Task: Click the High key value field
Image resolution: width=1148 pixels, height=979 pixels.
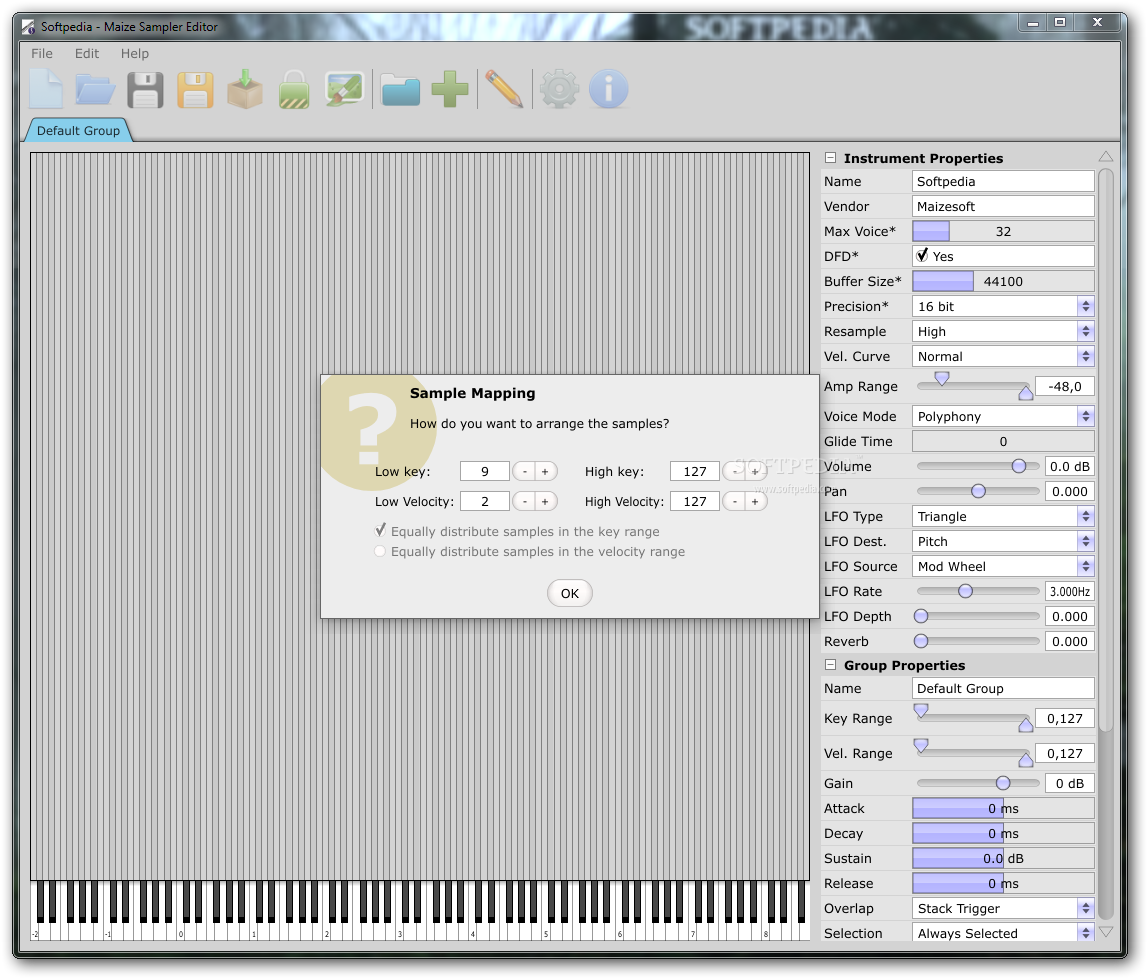Action: 695,472
